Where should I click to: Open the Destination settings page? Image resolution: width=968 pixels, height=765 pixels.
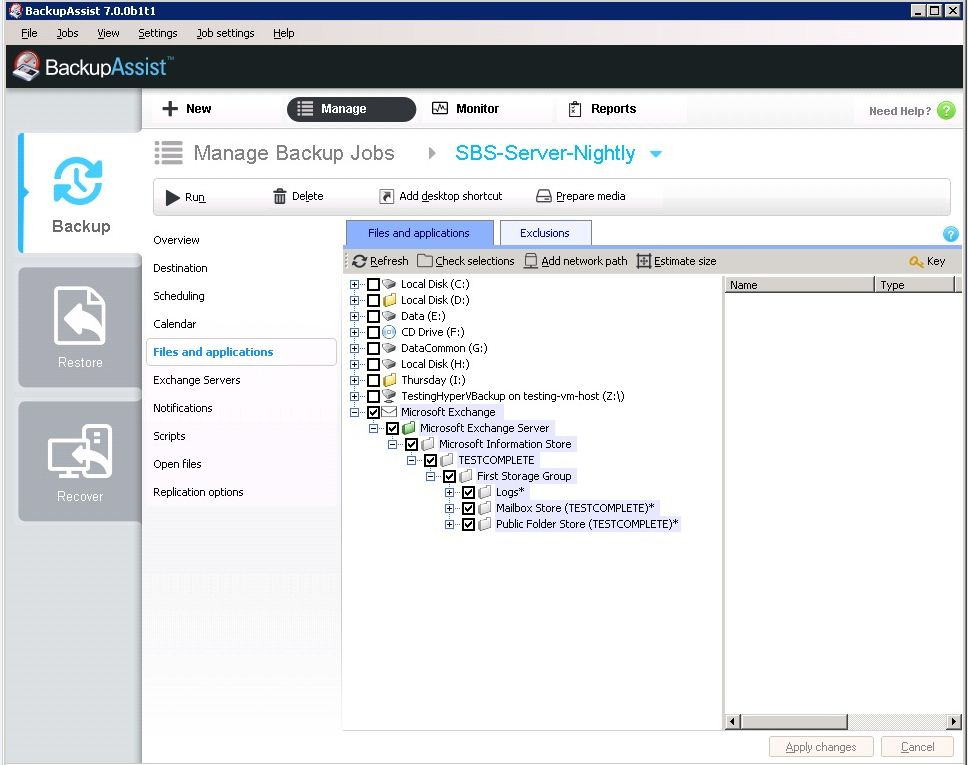click(180, 268)
